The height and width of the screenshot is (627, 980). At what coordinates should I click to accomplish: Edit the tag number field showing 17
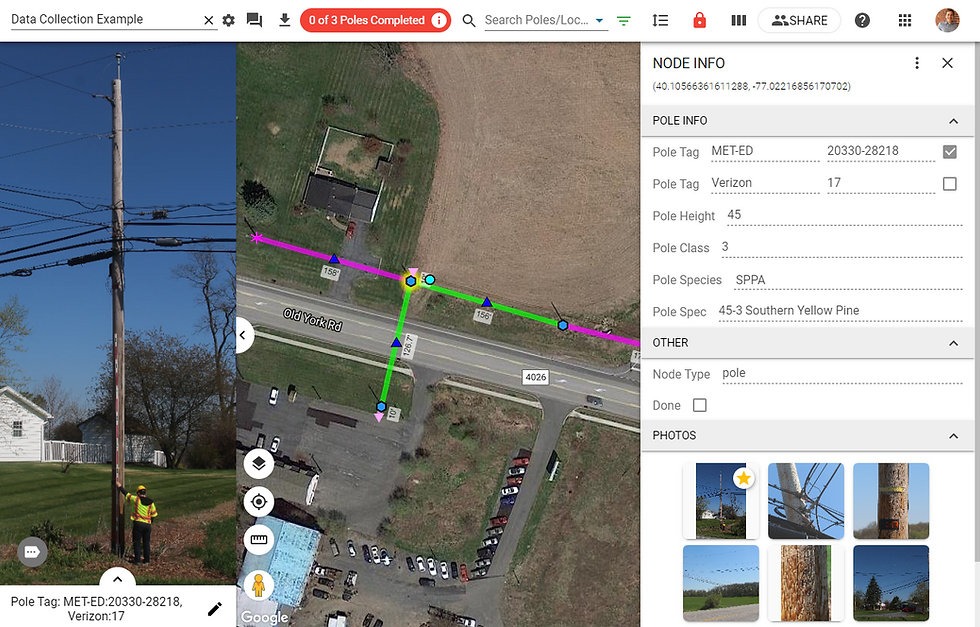pos(881,183)
